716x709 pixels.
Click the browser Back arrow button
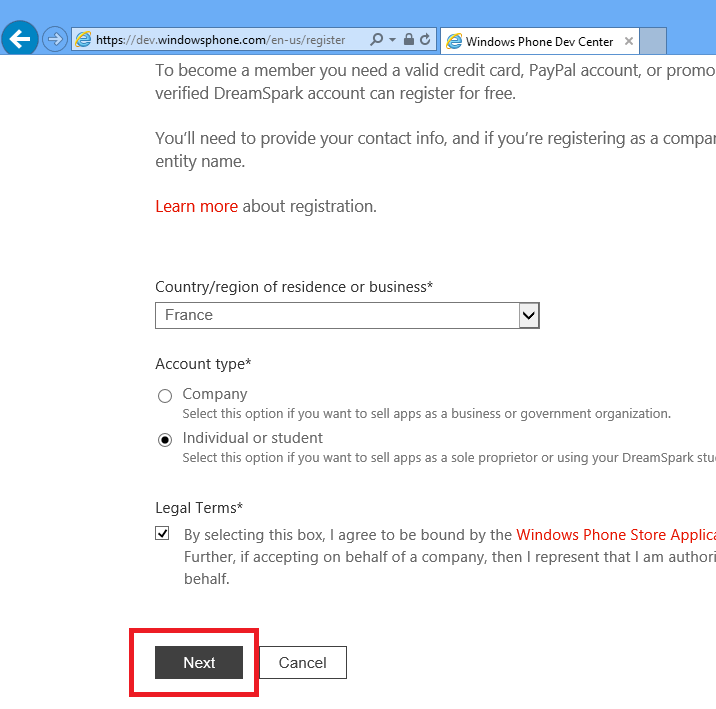tap(20, 38)
